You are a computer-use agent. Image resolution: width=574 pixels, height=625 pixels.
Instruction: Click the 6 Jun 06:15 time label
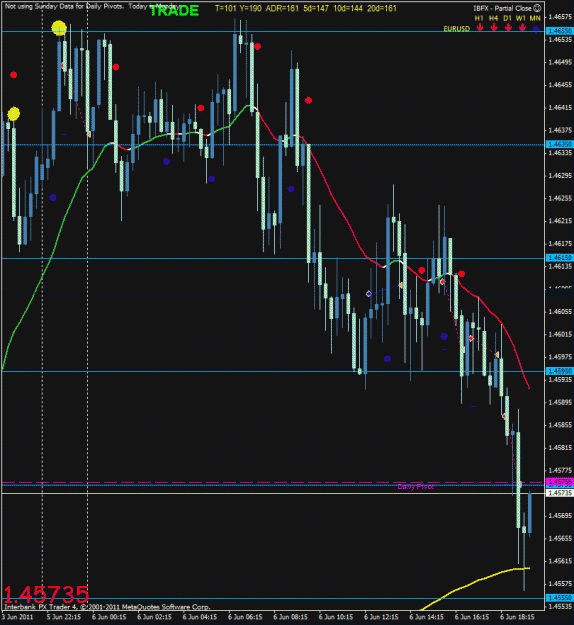coord(246,617)
